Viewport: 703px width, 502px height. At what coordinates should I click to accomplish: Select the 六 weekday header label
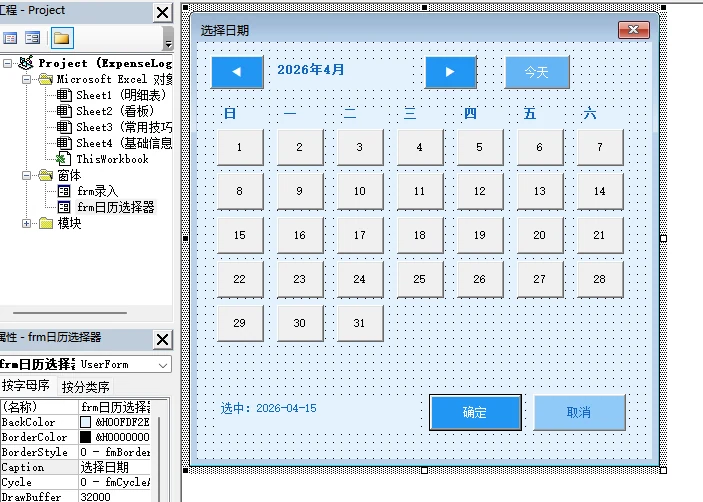pyautogui.click(x=590, y=113)
